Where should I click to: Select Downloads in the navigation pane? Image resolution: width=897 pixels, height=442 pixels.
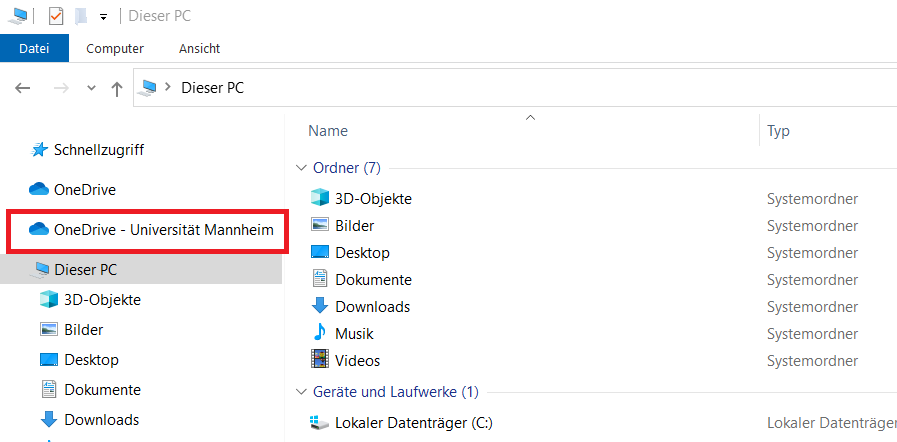[x=101, y=420]
